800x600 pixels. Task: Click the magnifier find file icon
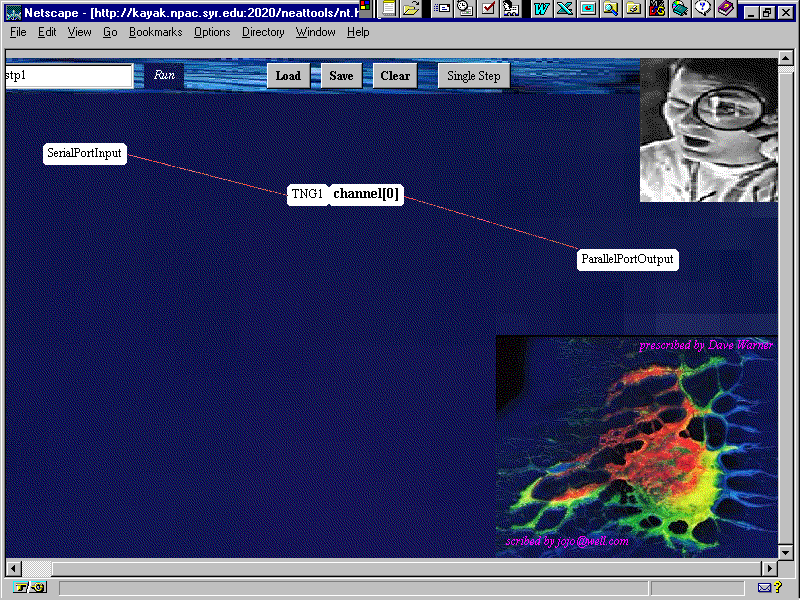[x=610, y=8]
